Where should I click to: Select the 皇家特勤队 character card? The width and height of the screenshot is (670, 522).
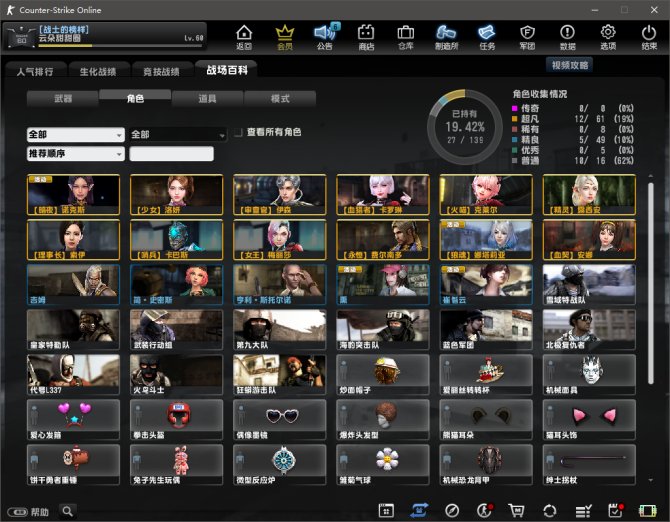click(73, 330)
